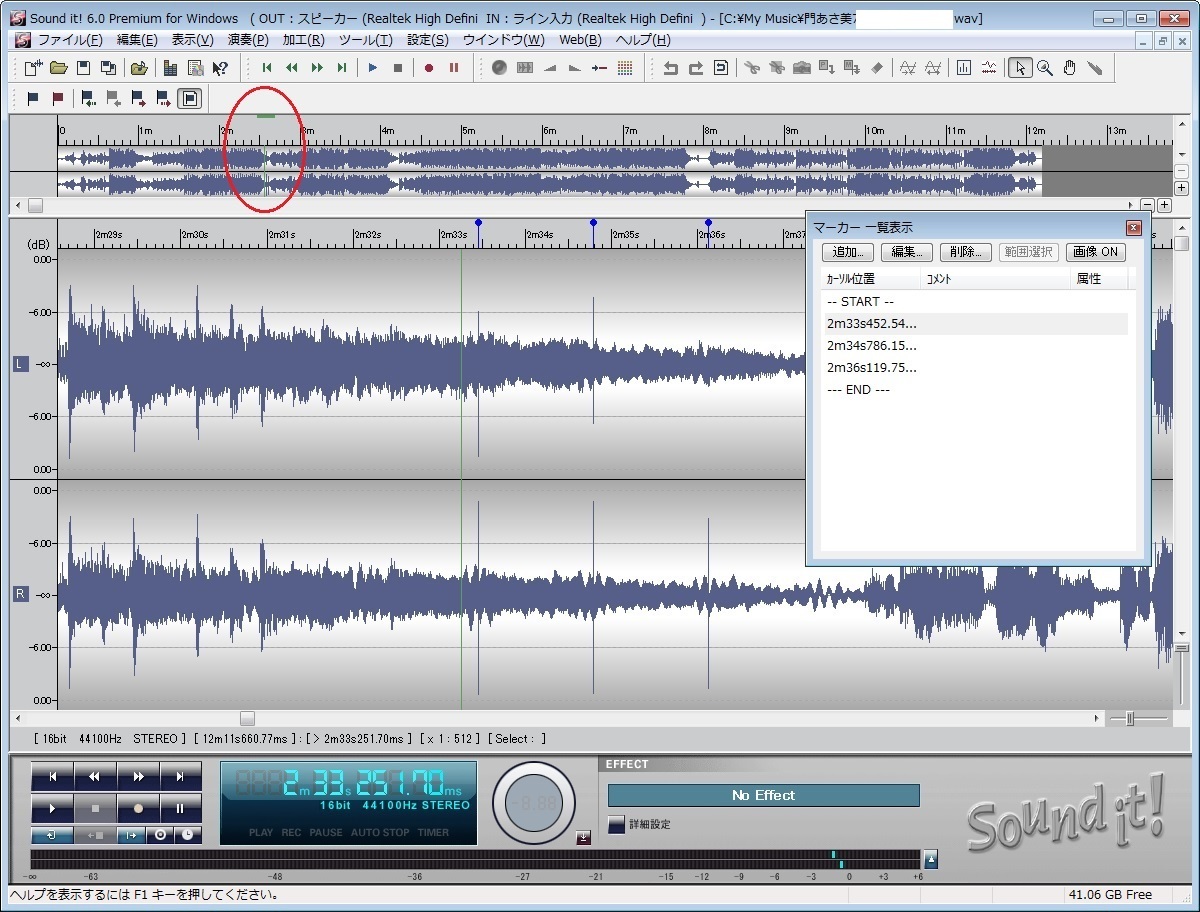Click the blue flag add-marker icon
The width and height of the screenshot is (1200, 912).
pyautogui.click(x=34, y=98)
